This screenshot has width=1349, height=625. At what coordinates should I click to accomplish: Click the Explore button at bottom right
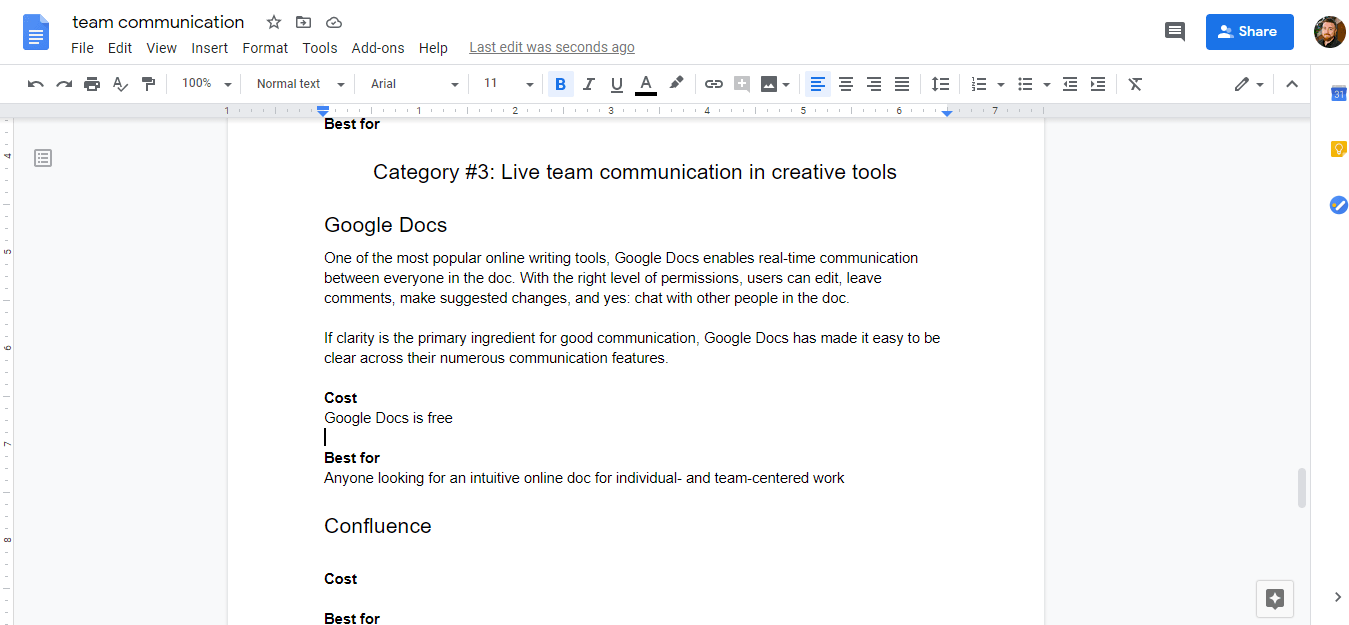pos(1275,599)
